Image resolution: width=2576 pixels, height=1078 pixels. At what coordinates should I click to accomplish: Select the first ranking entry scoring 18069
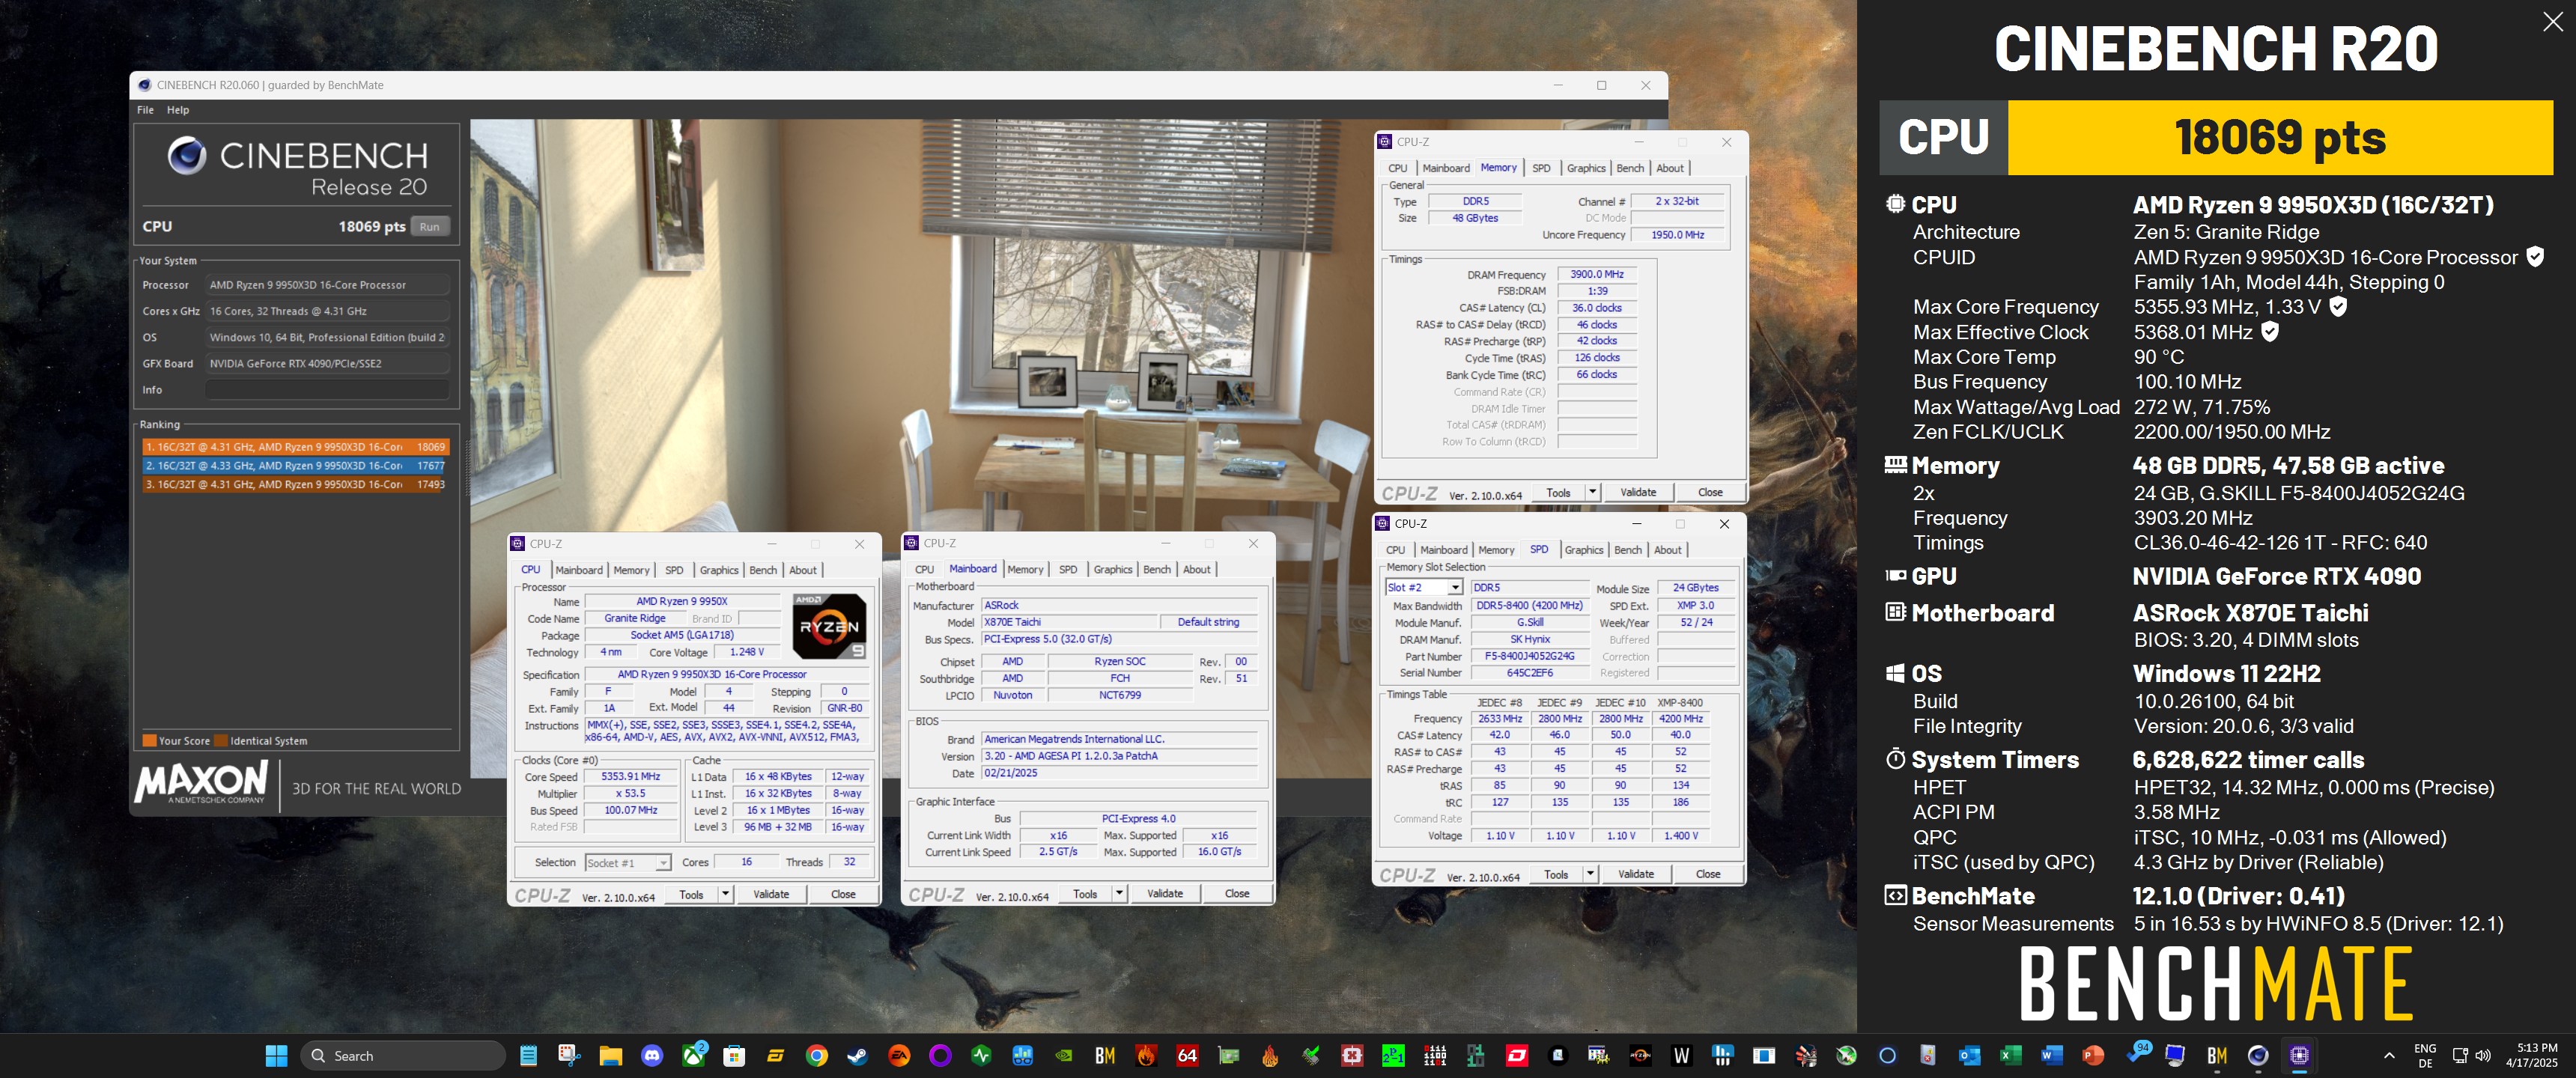[x=295, y=447]
